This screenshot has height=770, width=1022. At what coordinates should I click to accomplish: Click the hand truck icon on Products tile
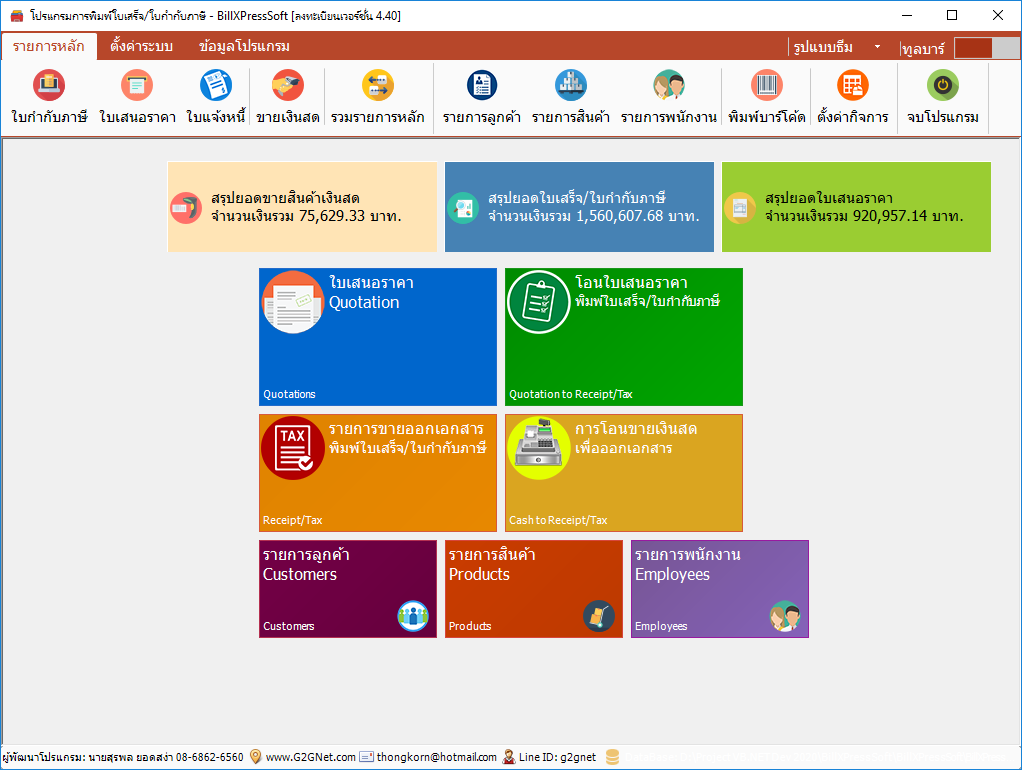tap(599, 616)
